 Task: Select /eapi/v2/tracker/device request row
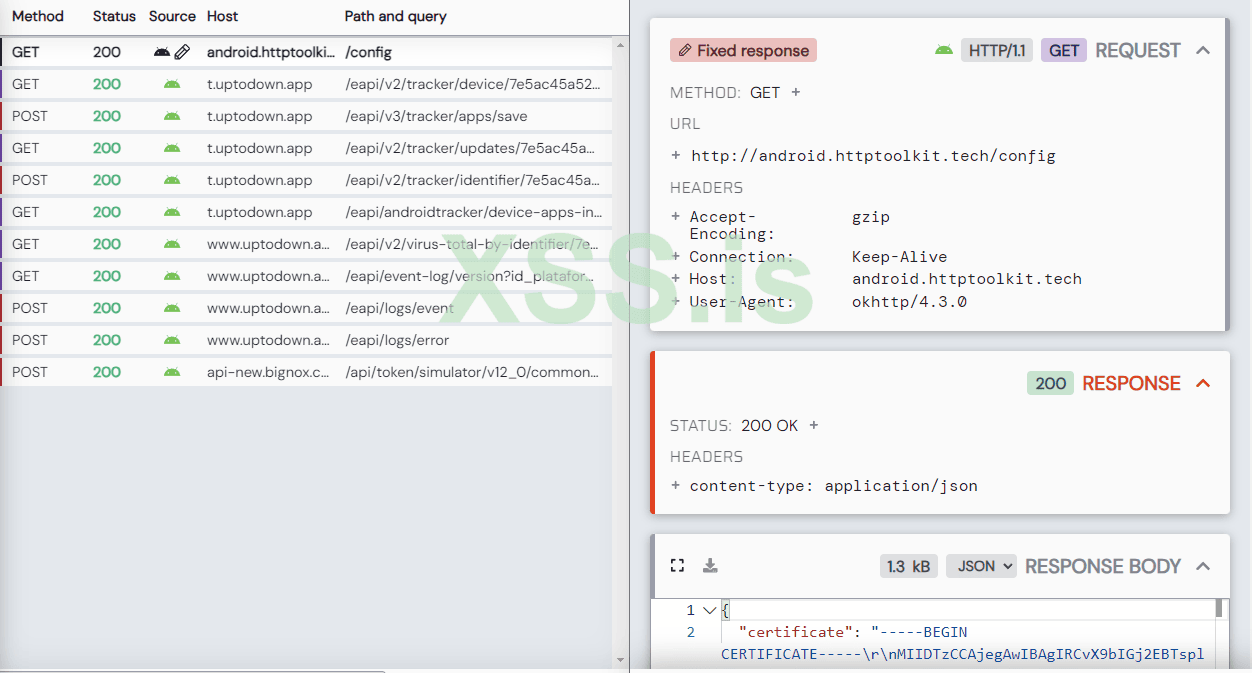306,84
